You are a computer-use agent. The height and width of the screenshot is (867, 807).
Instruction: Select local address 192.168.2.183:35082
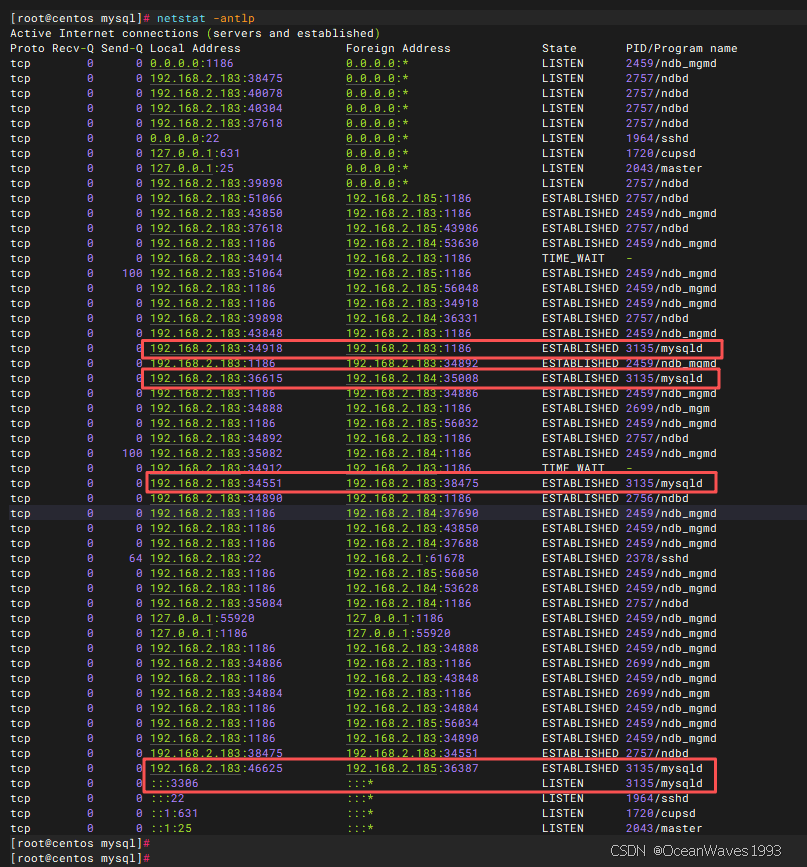pyautogui.click(x=216, y=453)
